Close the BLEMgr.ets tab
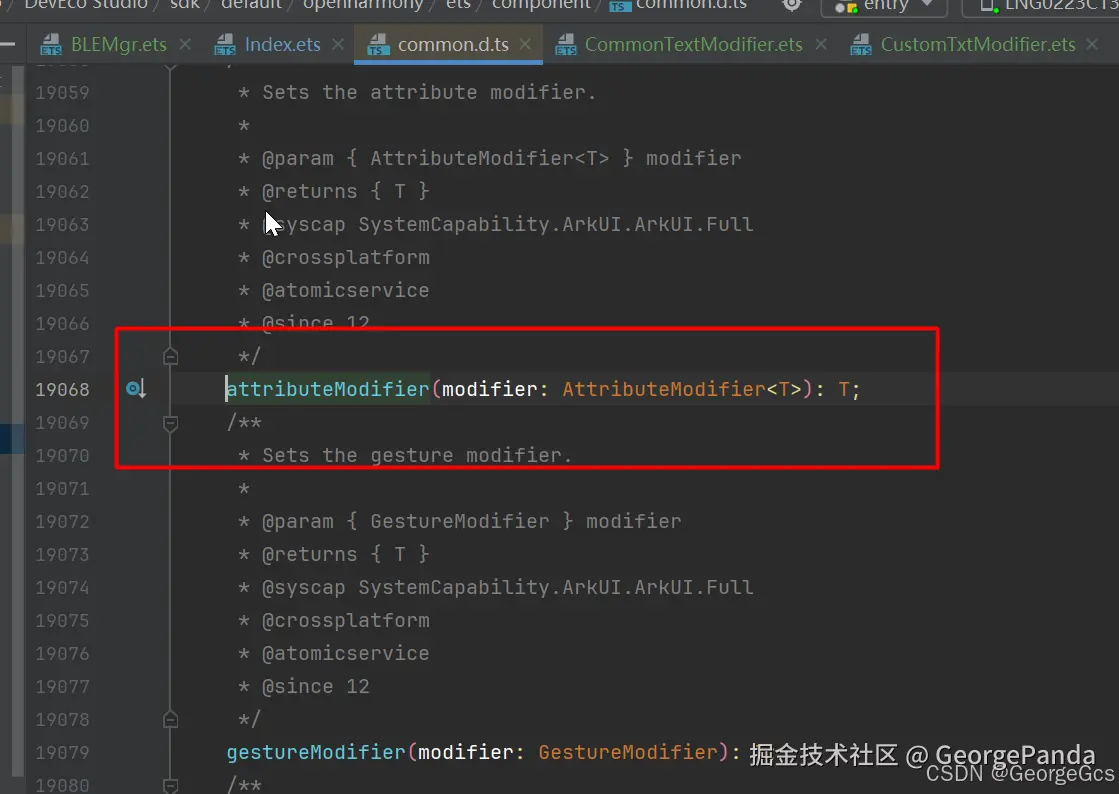 coord(186,44)
